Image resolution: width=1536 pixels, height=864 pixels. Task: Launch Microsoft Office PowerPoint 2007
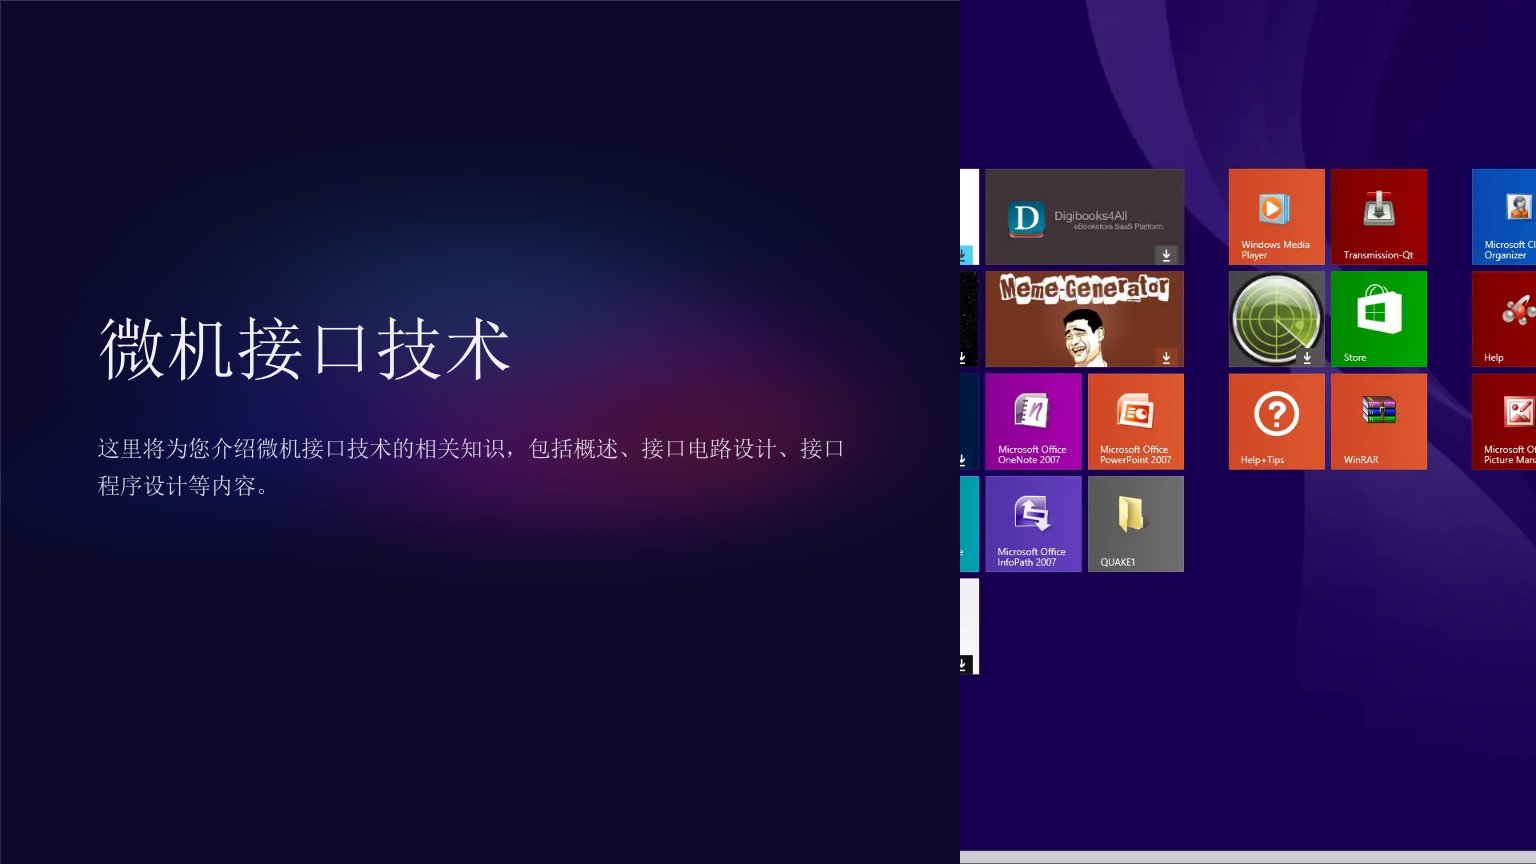pyautogui.click(x=1136, y=422)
